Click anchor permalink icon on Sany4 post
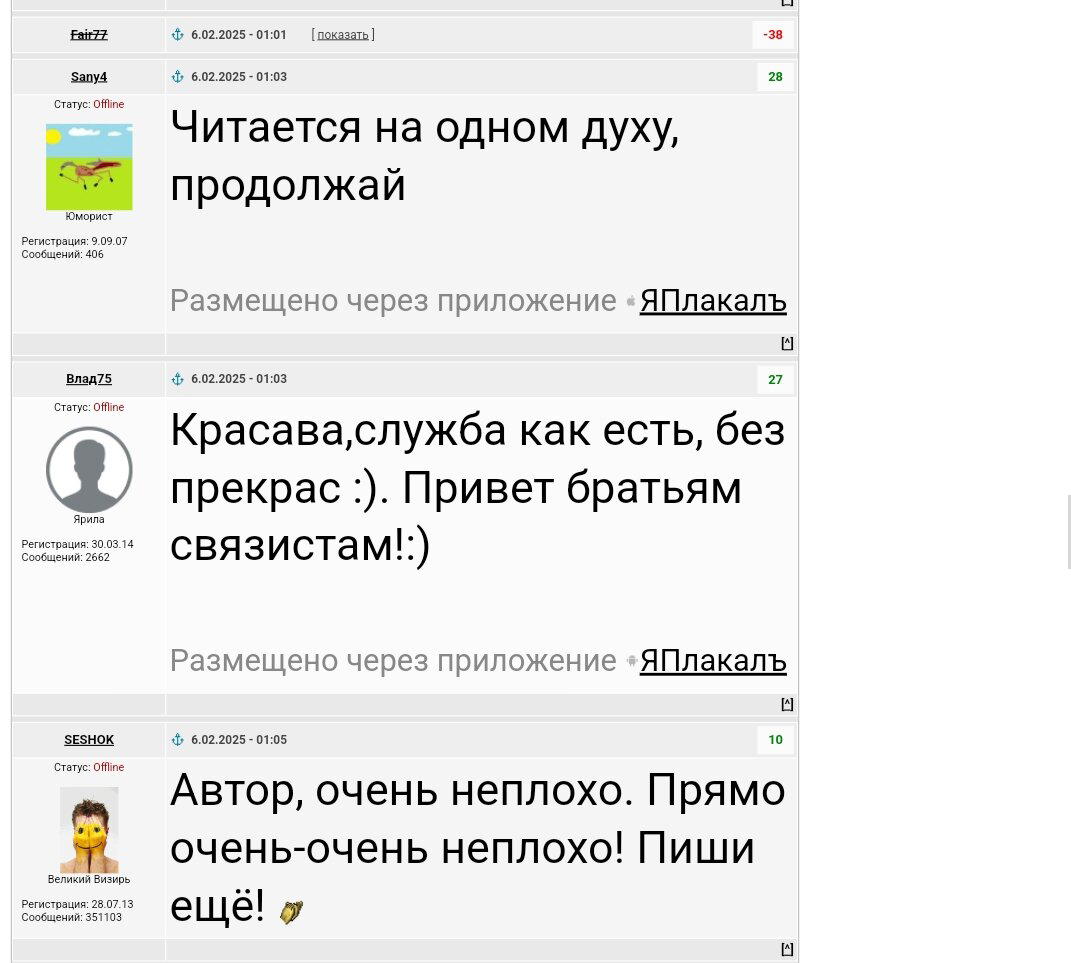This screenshot has height=963, width=1071. click(x=178, y=76)
